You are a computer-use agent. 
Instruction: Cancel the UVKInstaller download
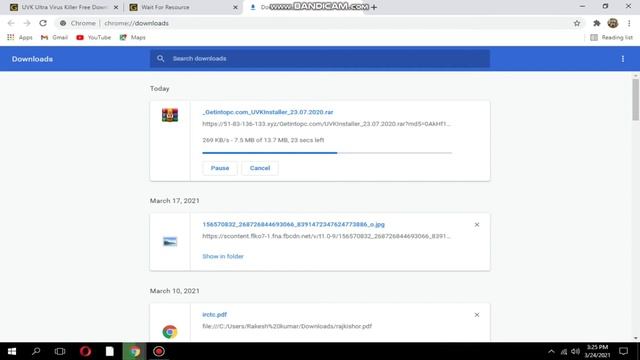(x=260, y=168)
